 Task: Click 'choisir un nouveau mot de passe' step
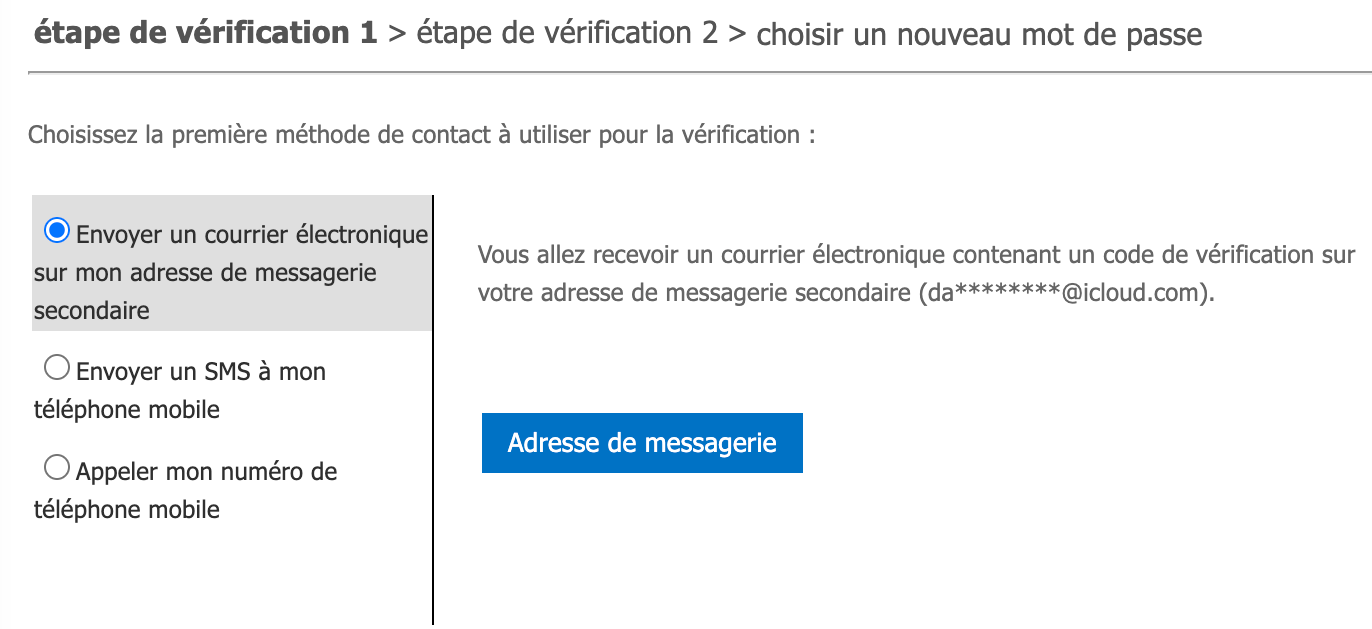coord(979,35)
